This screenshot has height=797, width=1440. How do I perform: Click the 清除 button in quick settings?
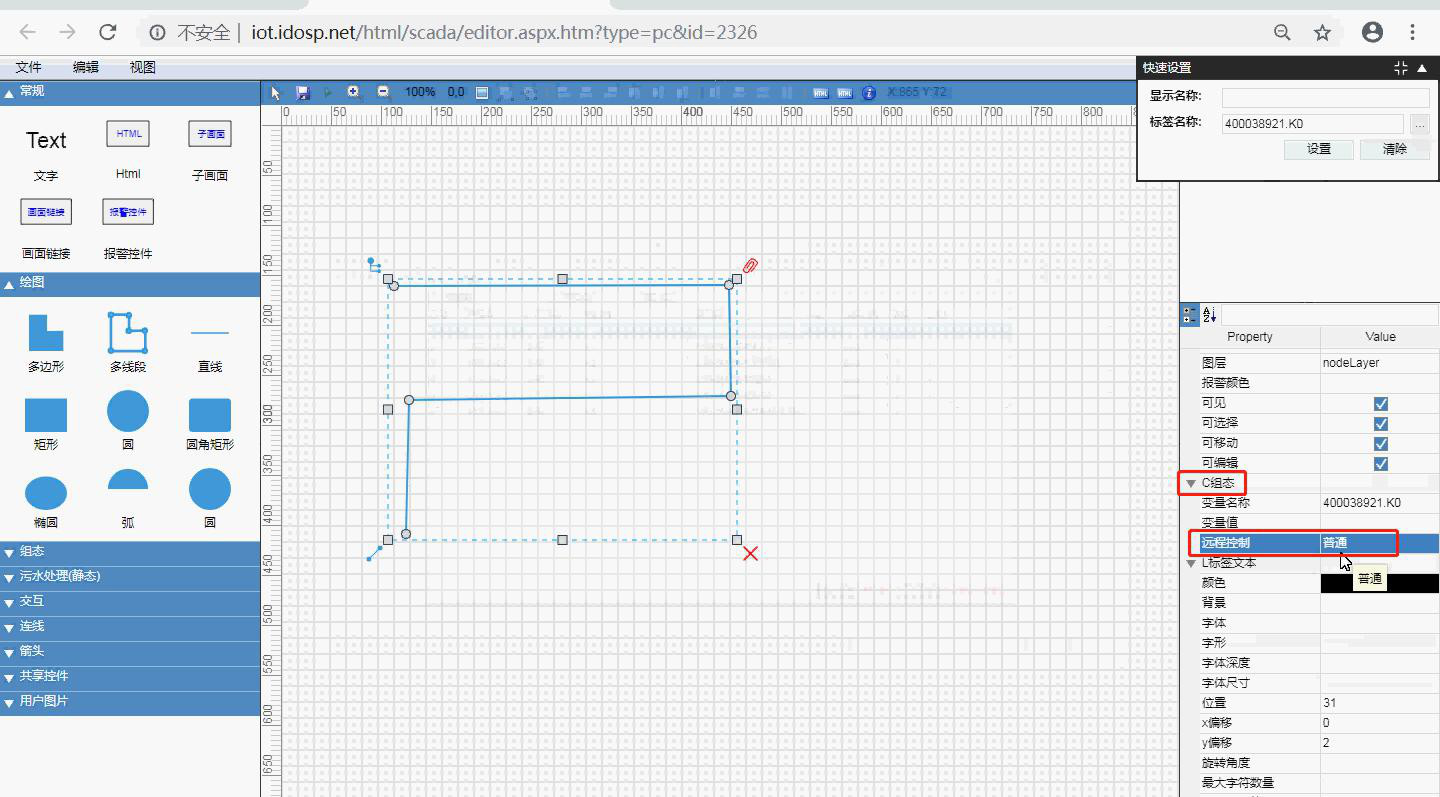pos(1395,149)
